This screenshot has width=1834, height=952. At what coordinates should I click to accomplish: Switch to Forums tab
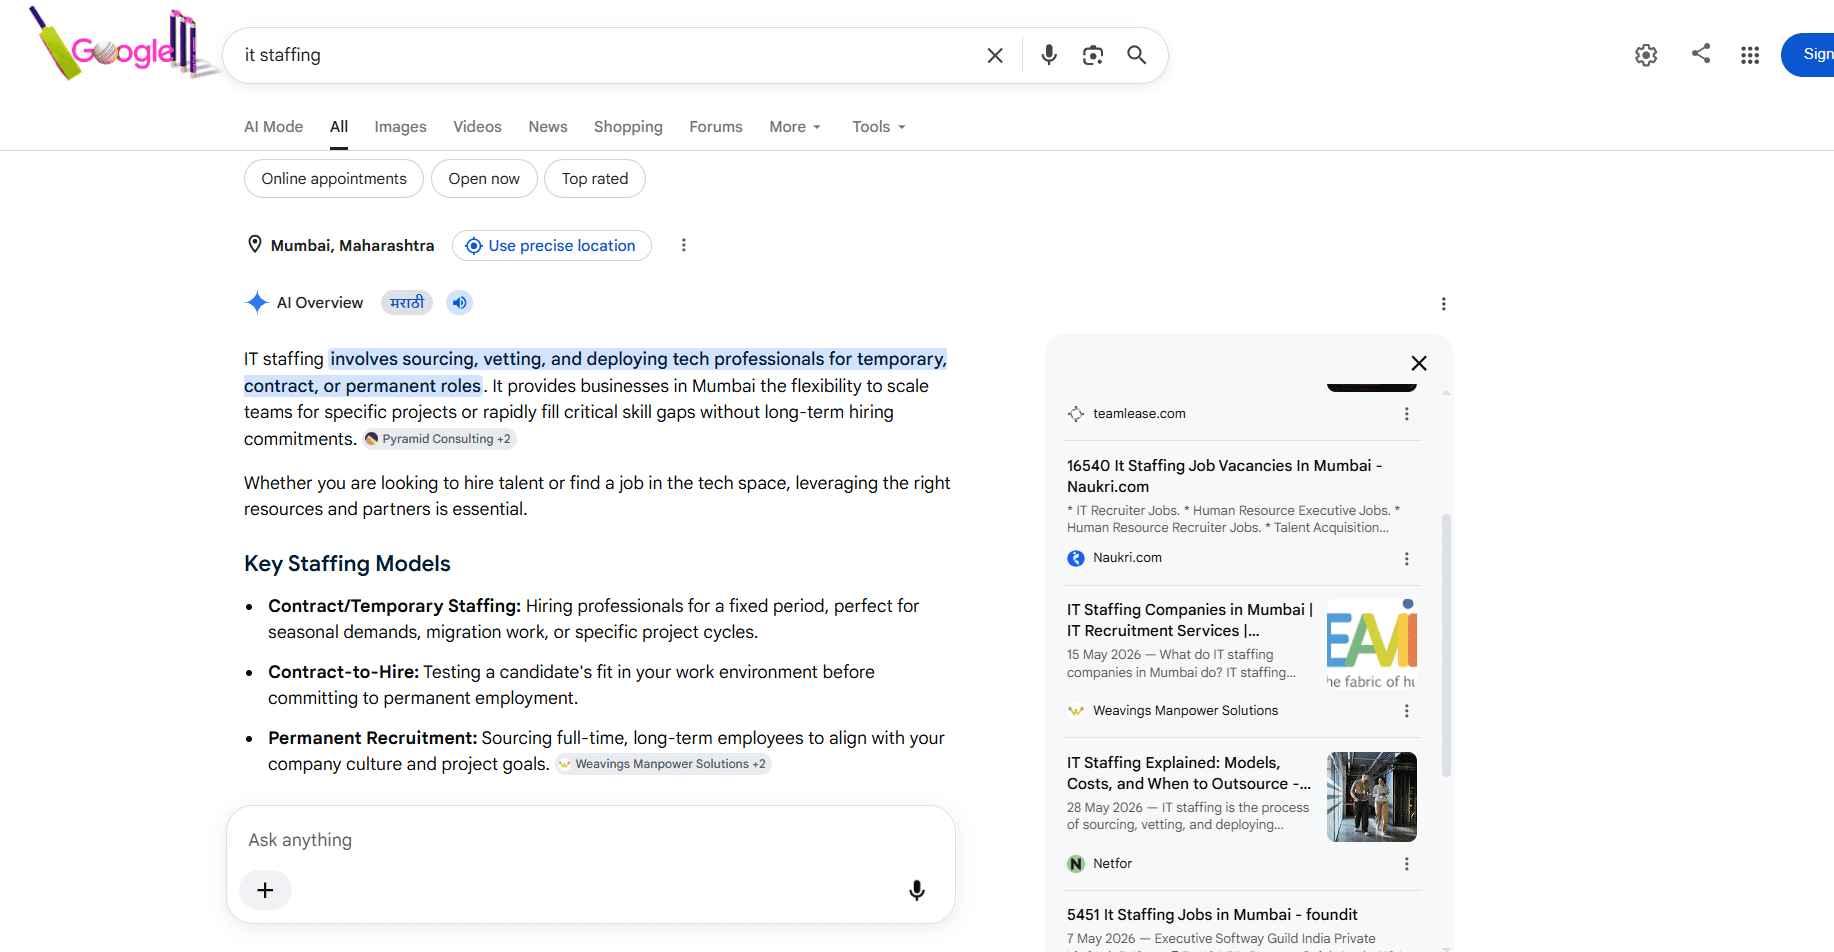pyautogui.click(x=716, y=127)
